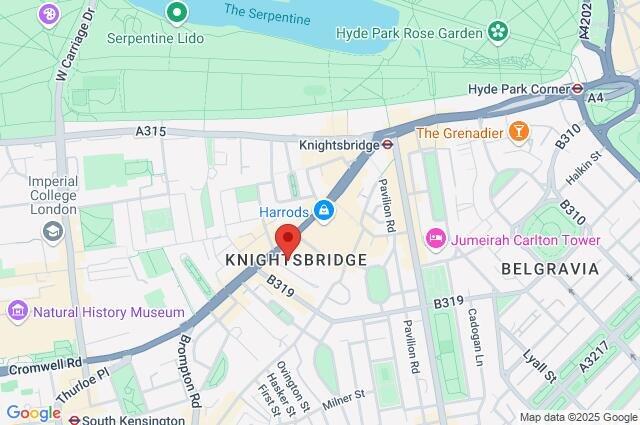Select the Harrods place label
The width and height of the screenshot is (640, 425).
point(284,212)
